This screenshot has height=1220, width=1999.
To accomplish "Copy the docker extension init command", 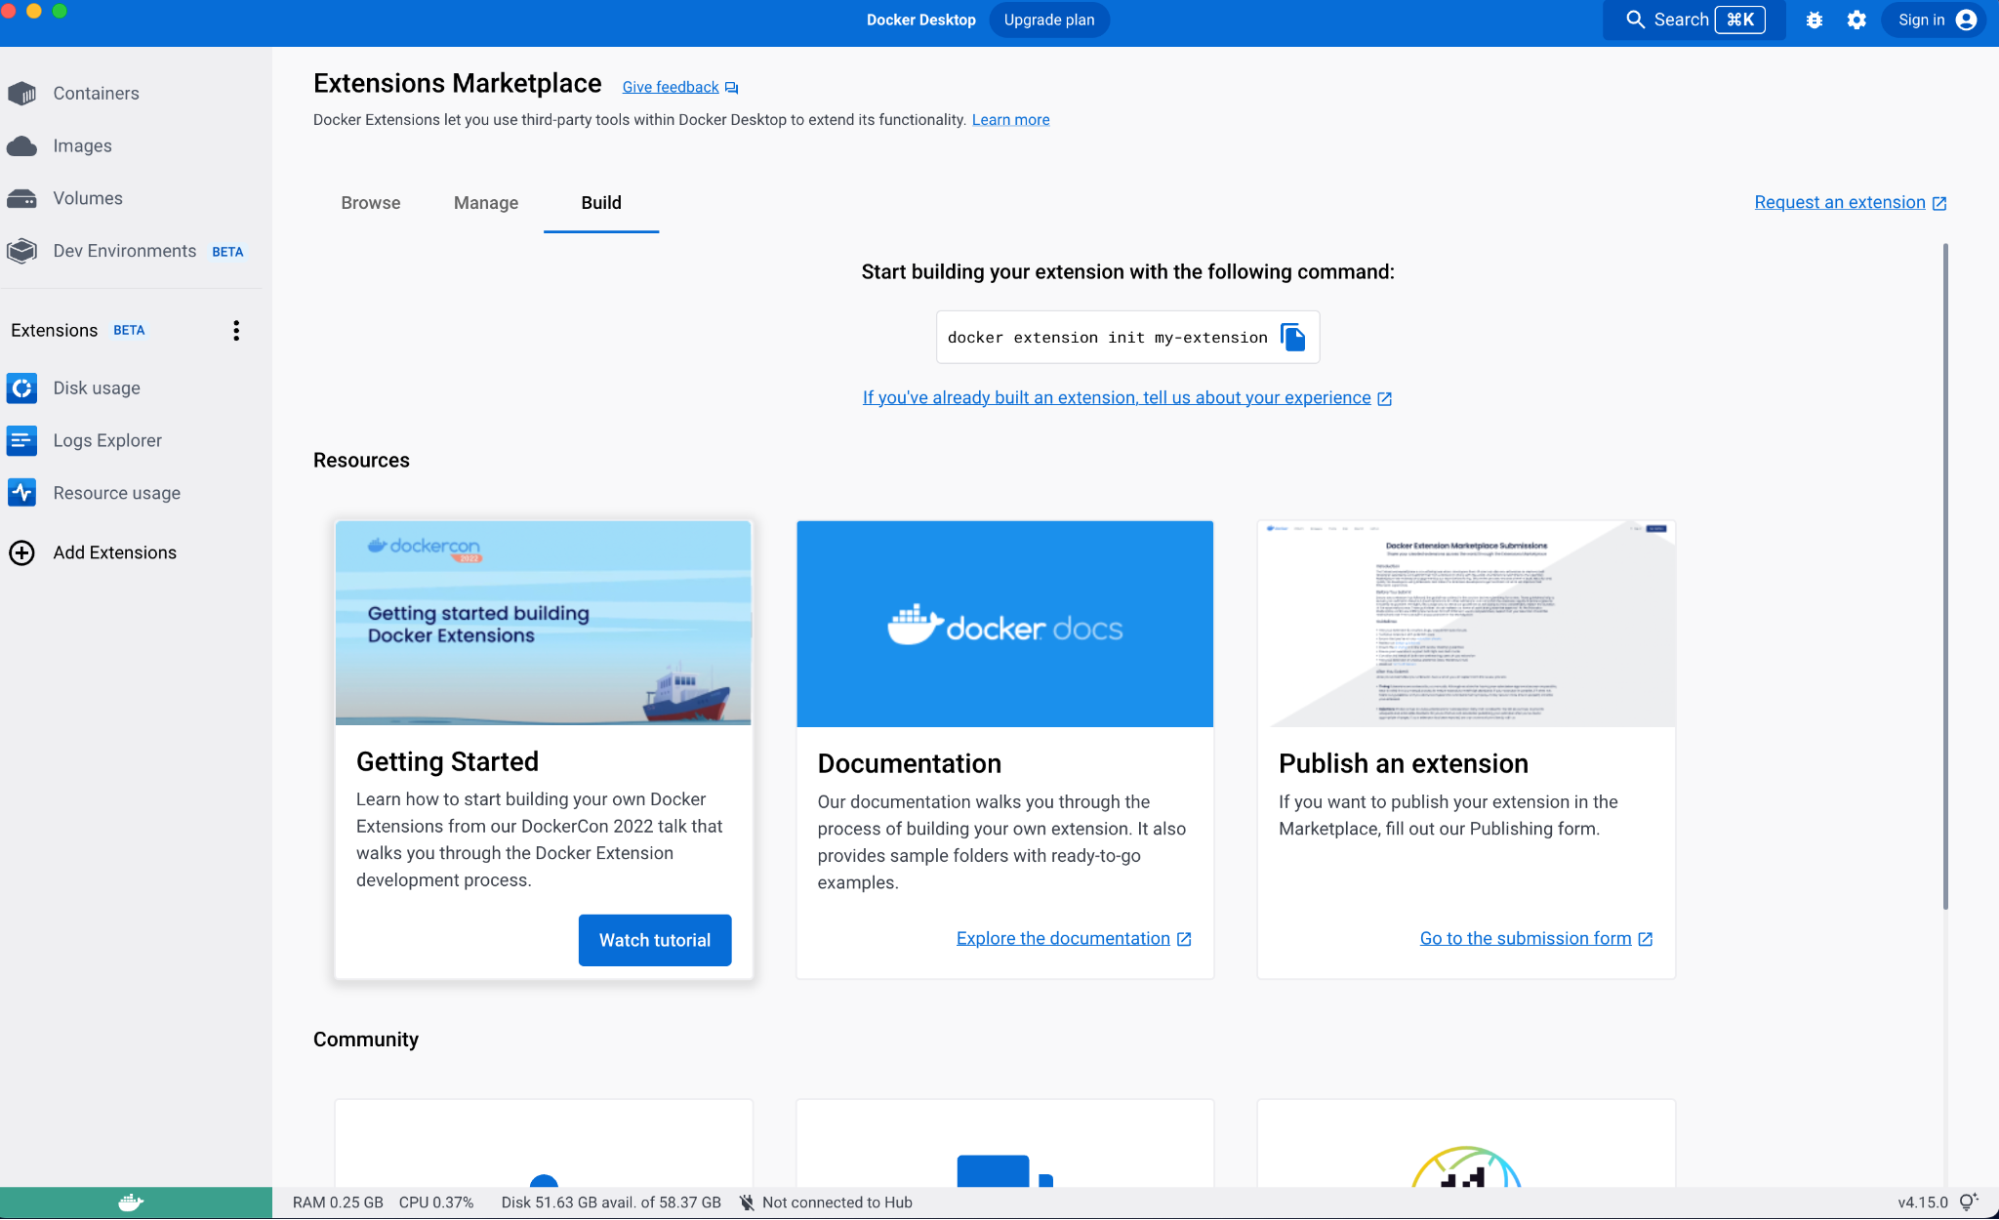I will [x=1294, y=336].
